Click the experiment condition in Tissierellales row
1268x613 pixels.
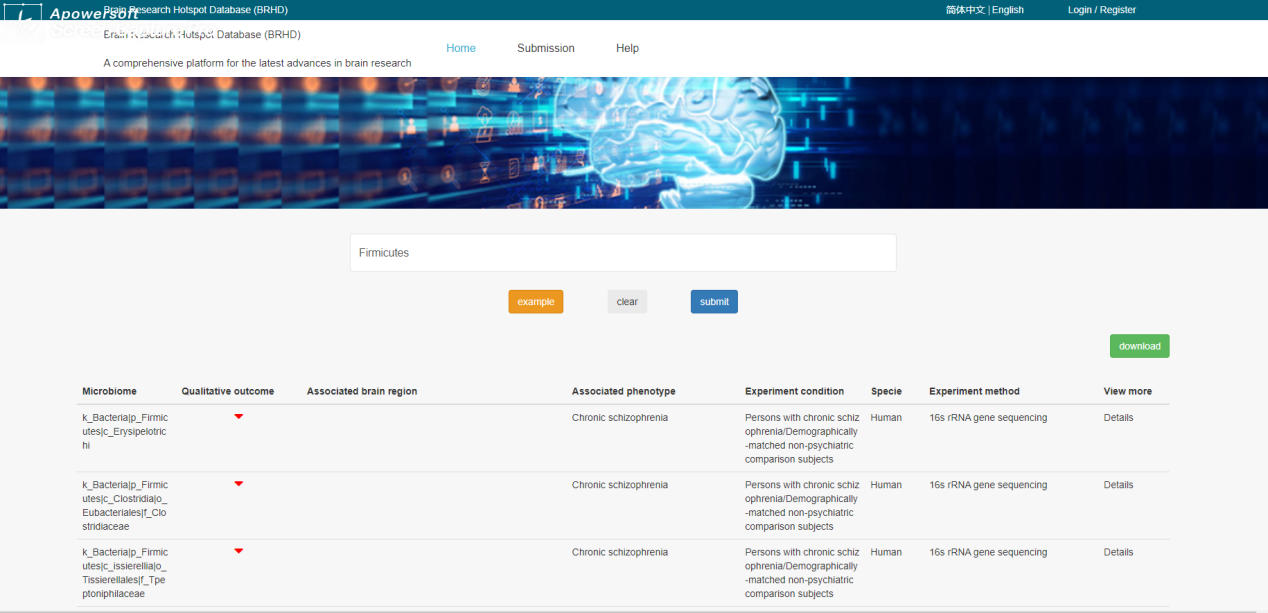[802, 573]
